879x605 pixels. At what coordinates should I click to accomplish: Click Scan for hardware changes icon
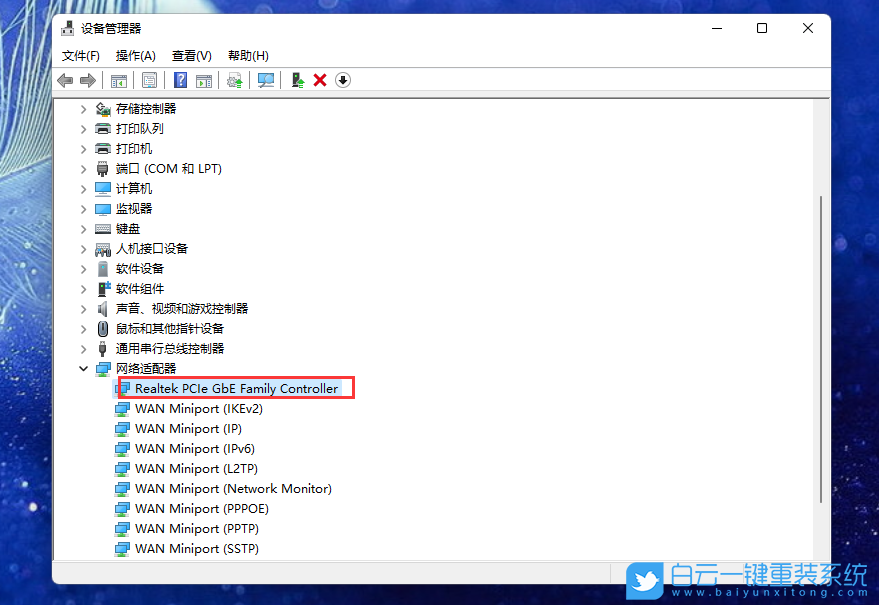267,80
